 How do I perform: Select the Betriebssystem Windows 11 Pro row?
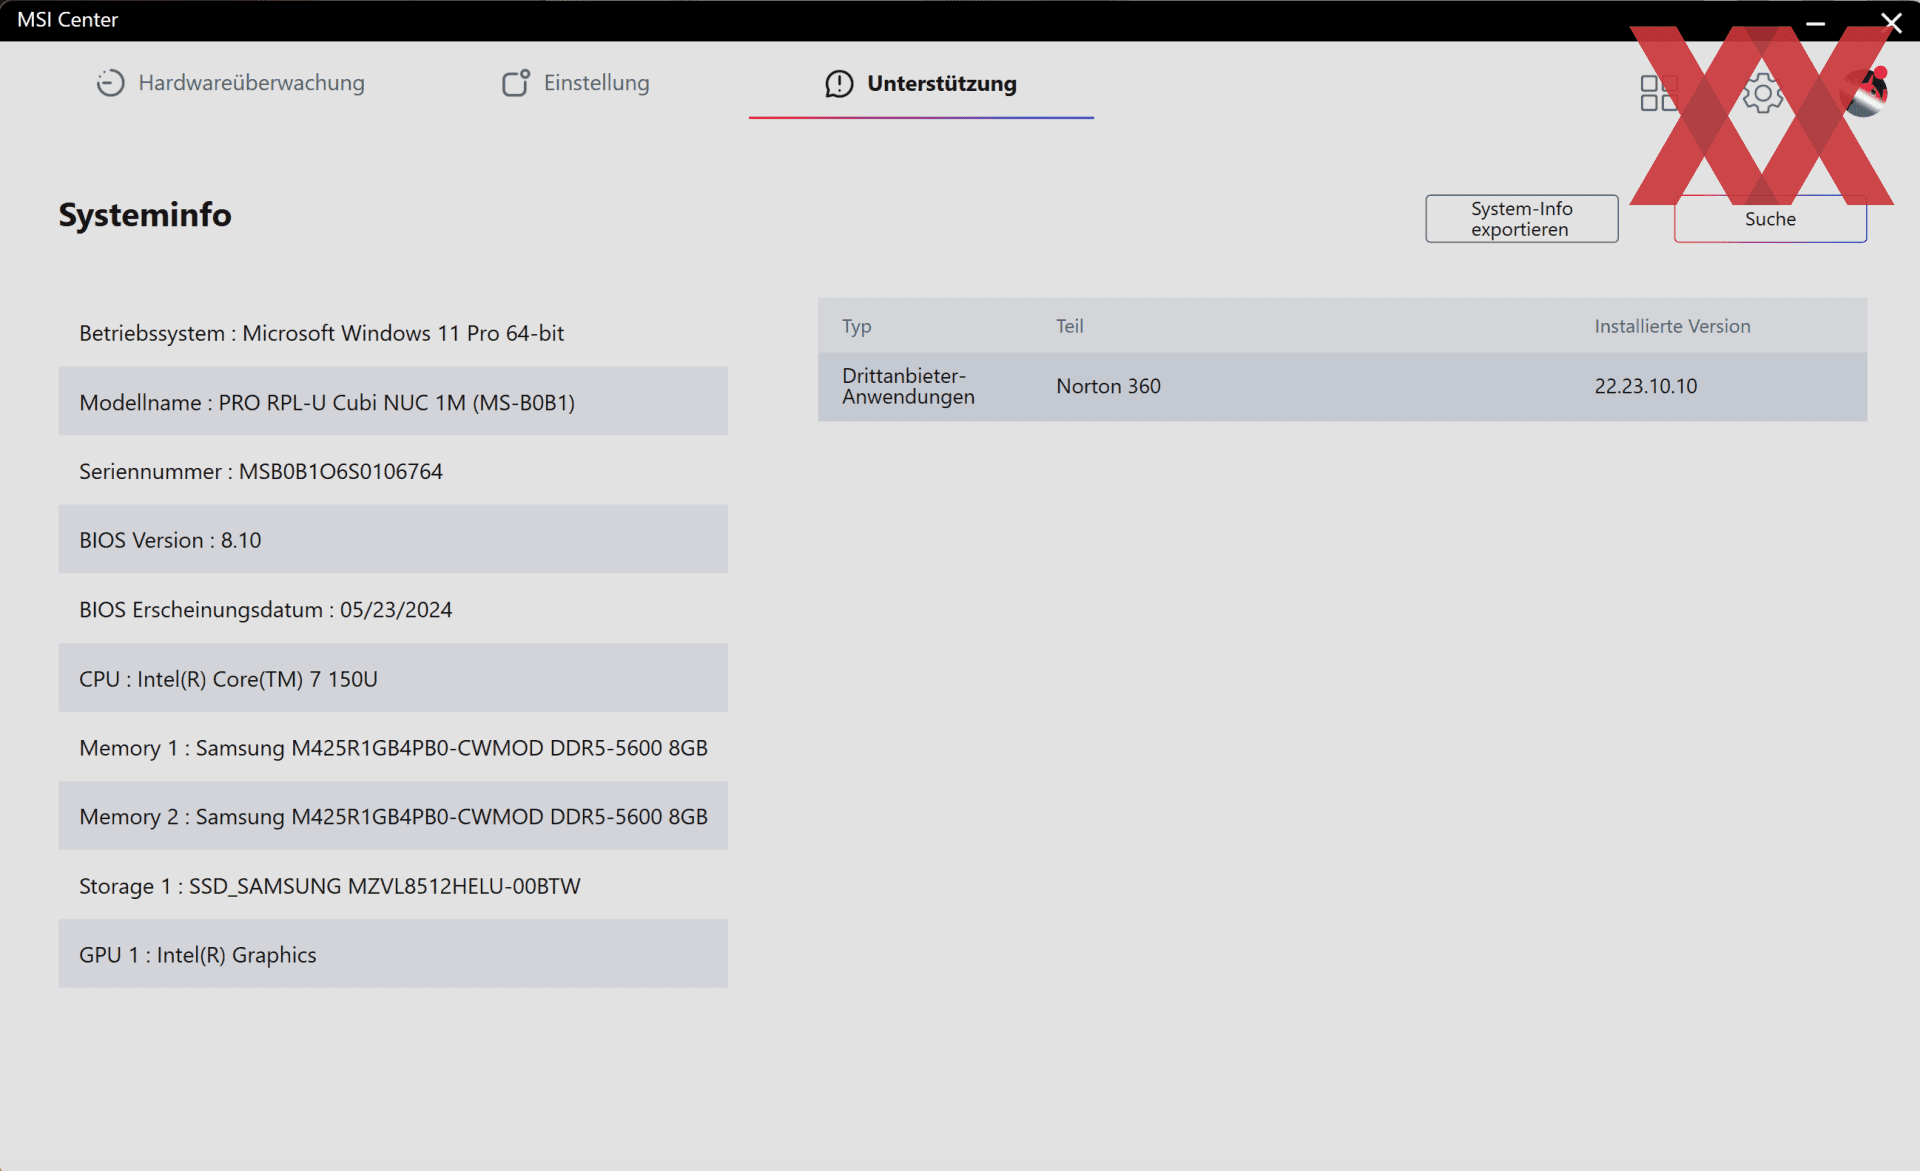click(393, 333)
